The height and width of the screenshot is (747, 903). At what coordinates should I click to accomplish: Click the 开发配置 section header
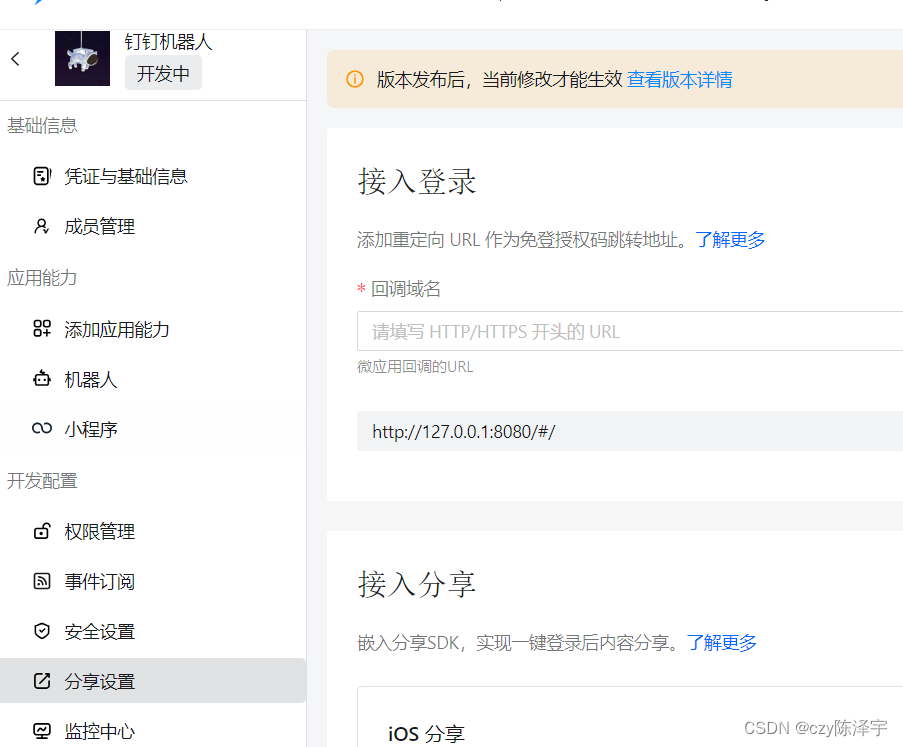42,481
